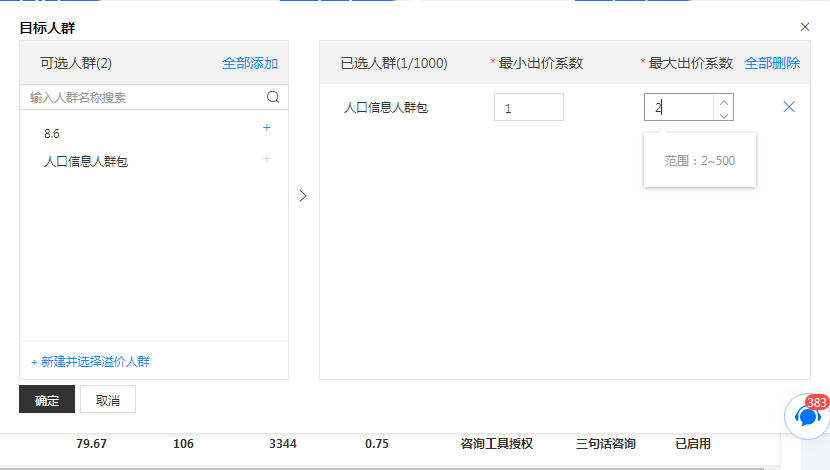This screenshot has width=830, height=470.
Task: Click the 已选人群(1/1000) header
Action: [394, 63]
